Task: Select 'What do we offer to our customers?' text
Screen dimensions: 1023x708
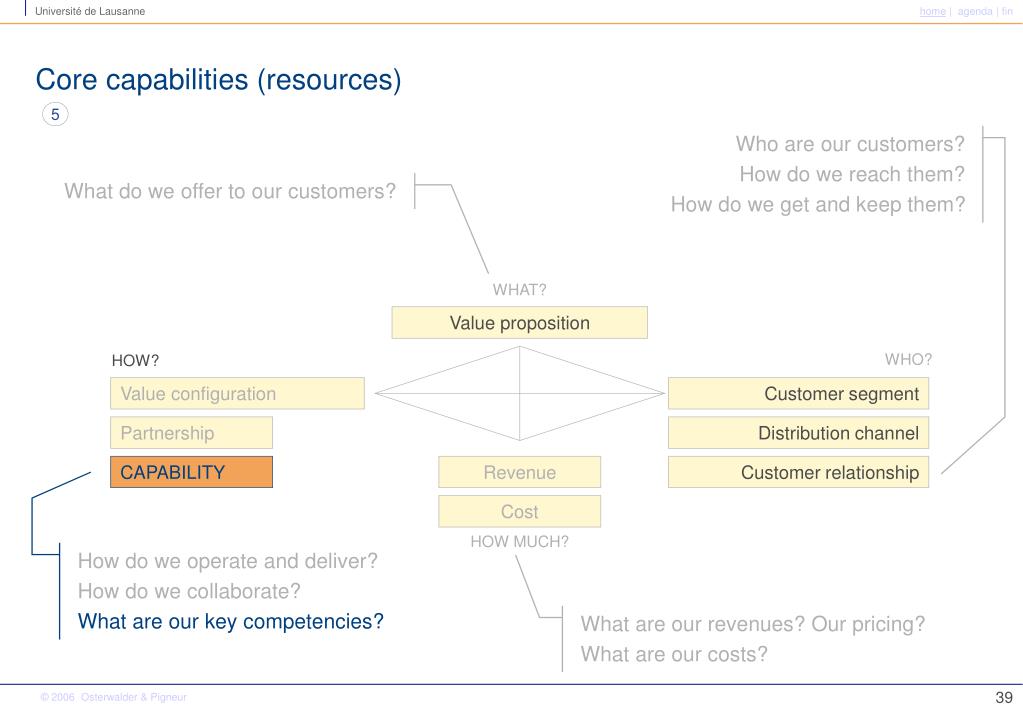Action: pos(230,191)
